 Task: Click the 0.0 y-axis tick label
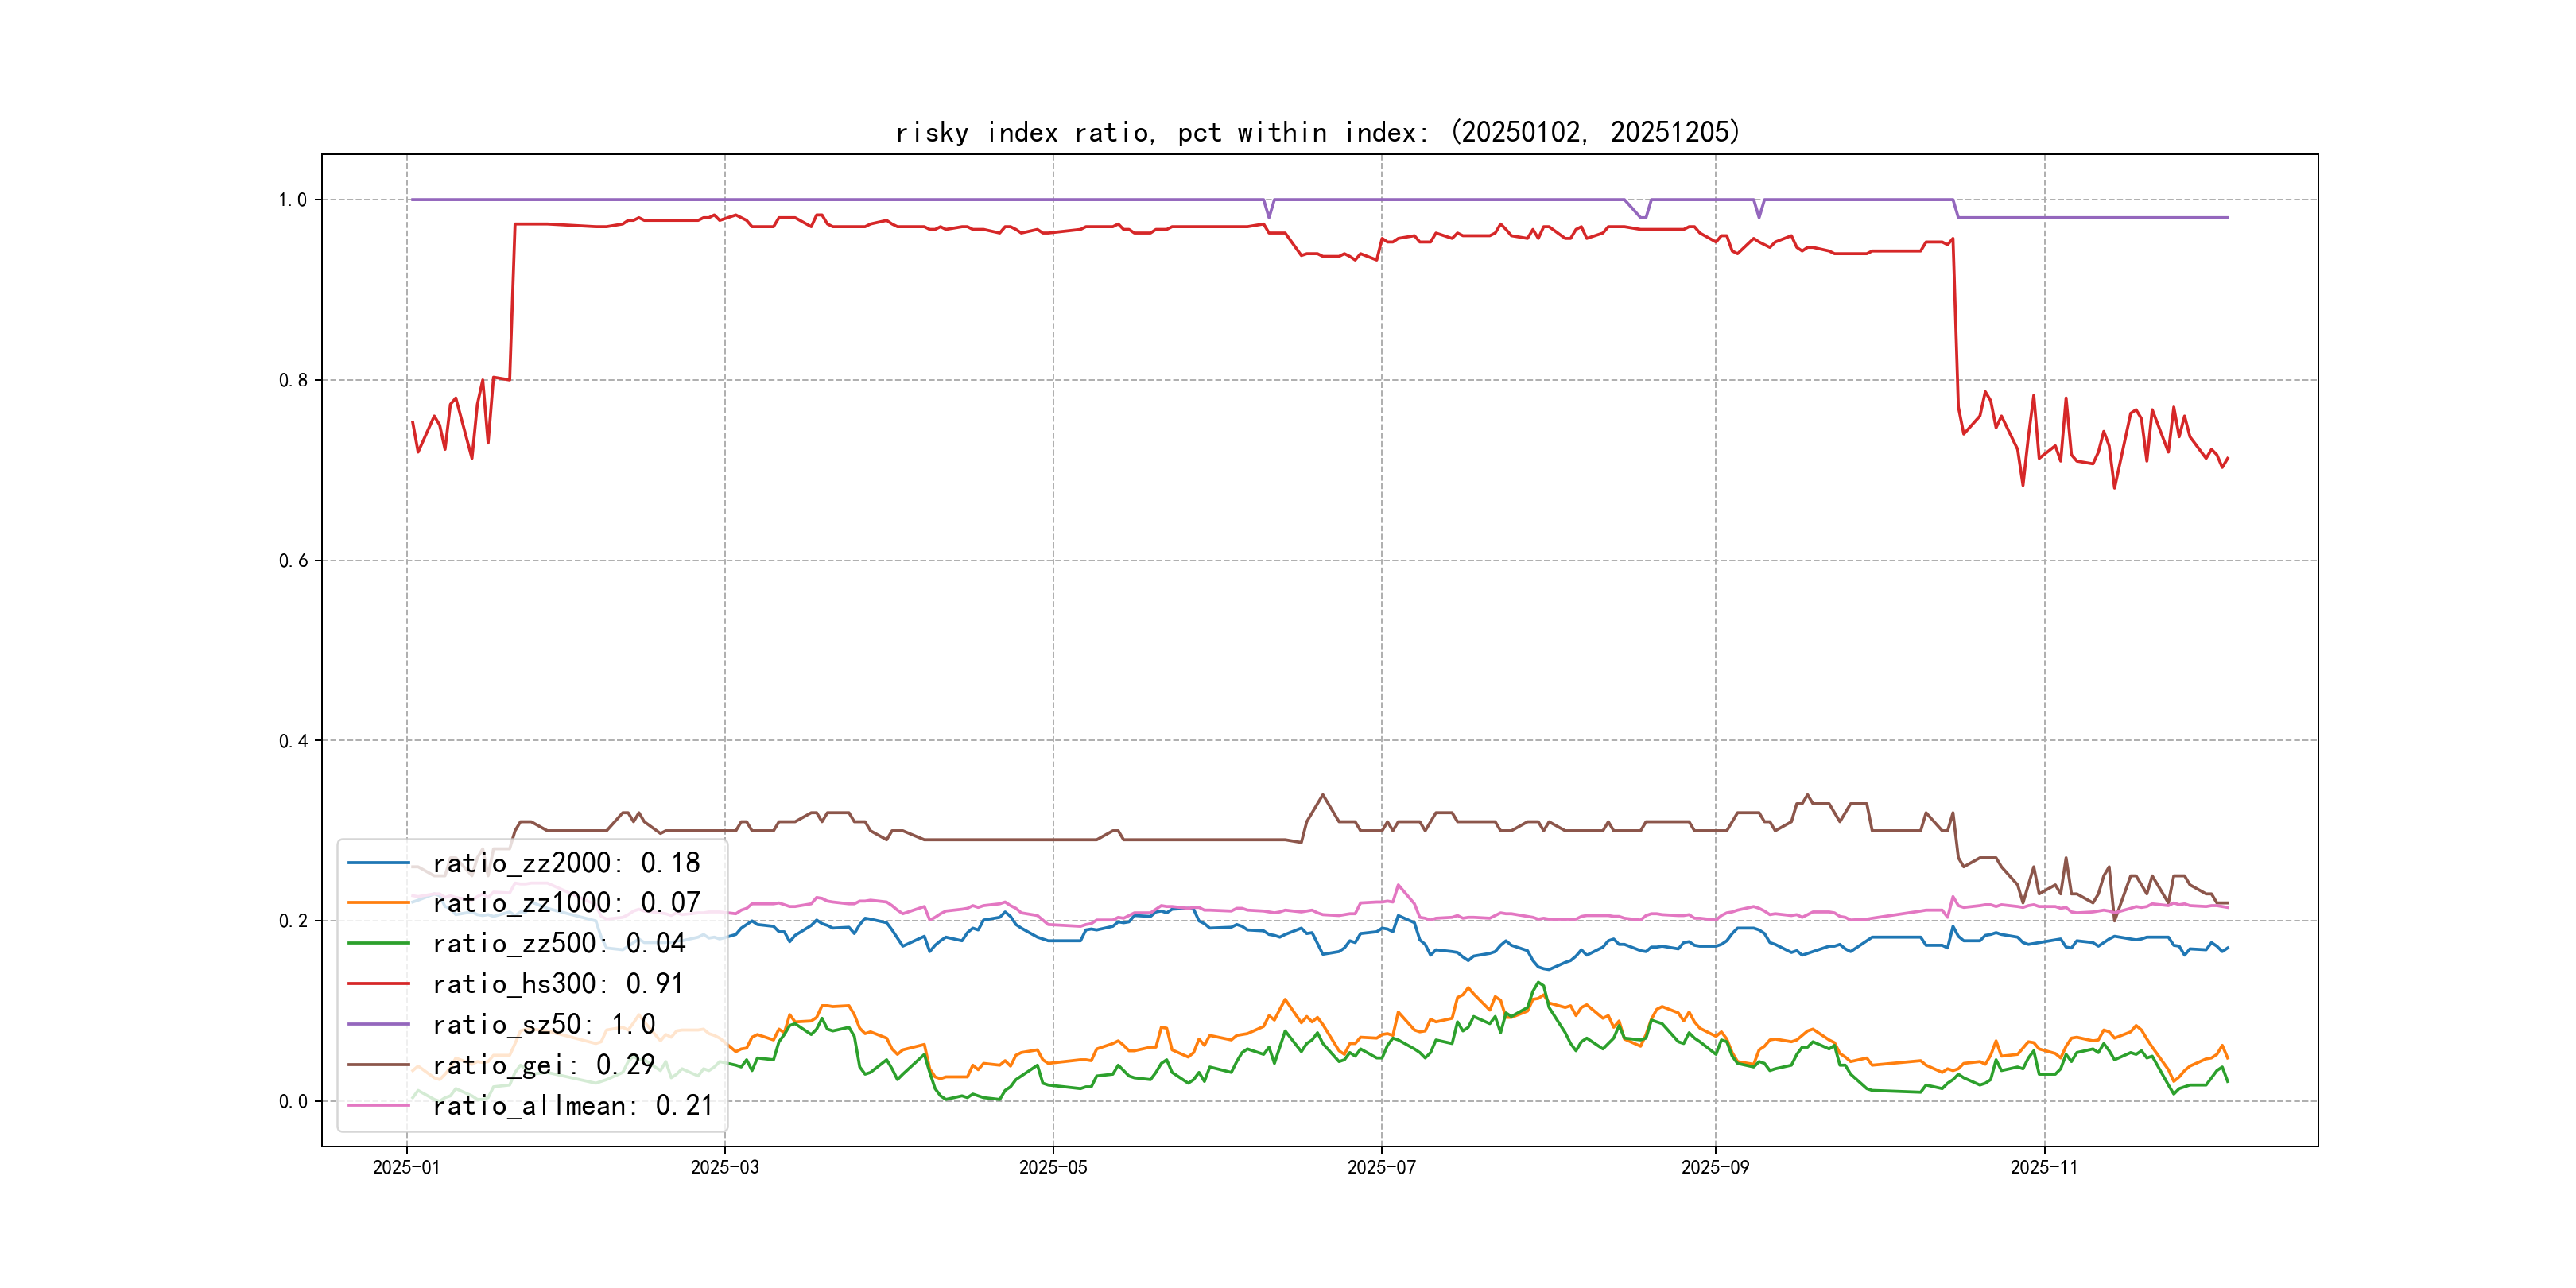click(293, 1102)
